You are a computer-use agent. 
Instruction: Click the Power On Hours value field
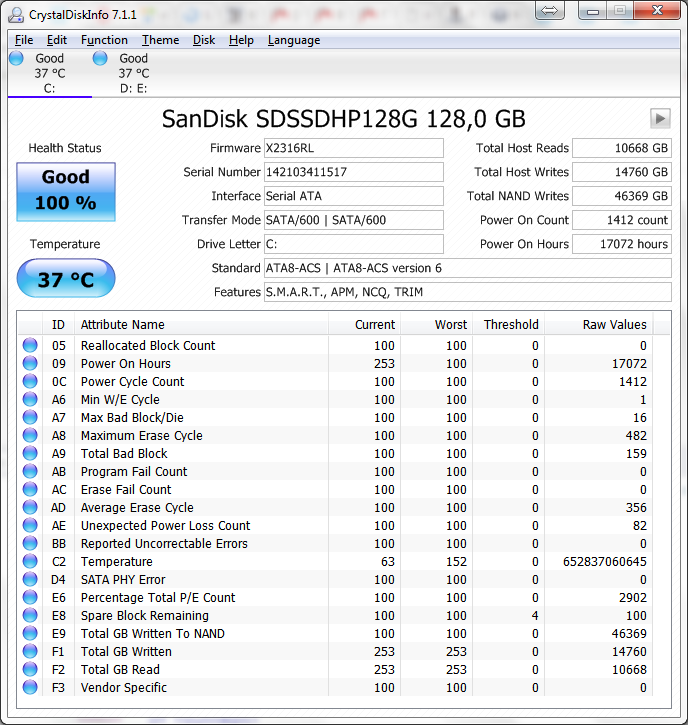click(x=622, y=244)
